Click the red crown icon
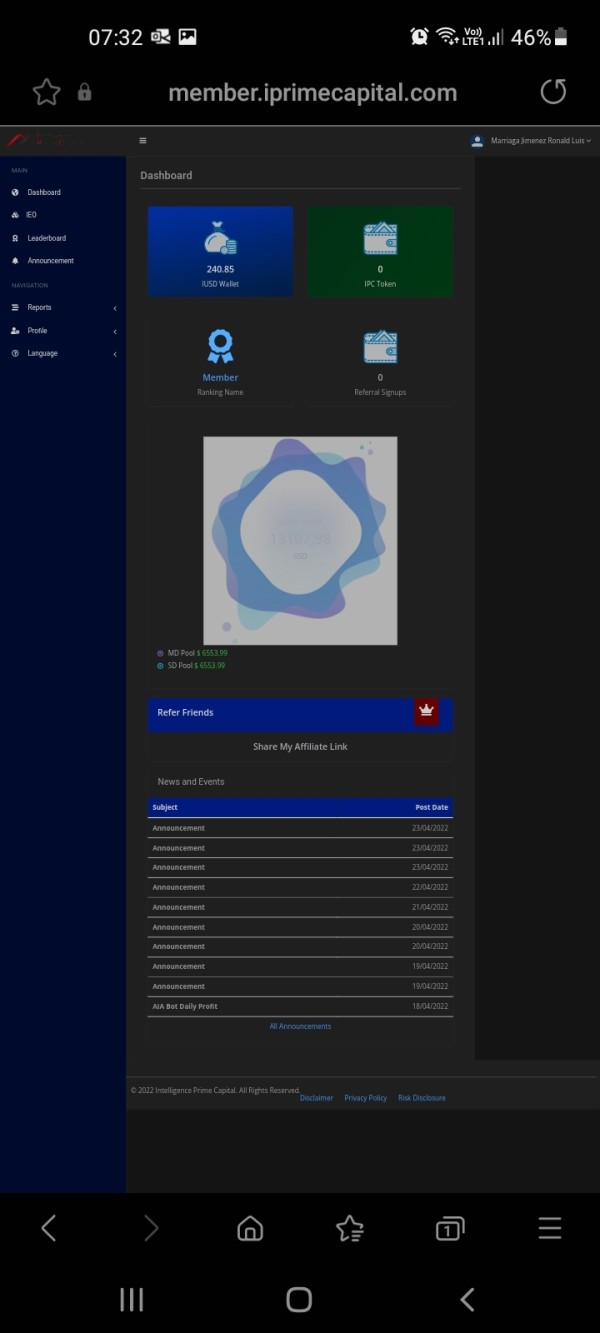 coord(427,711)
